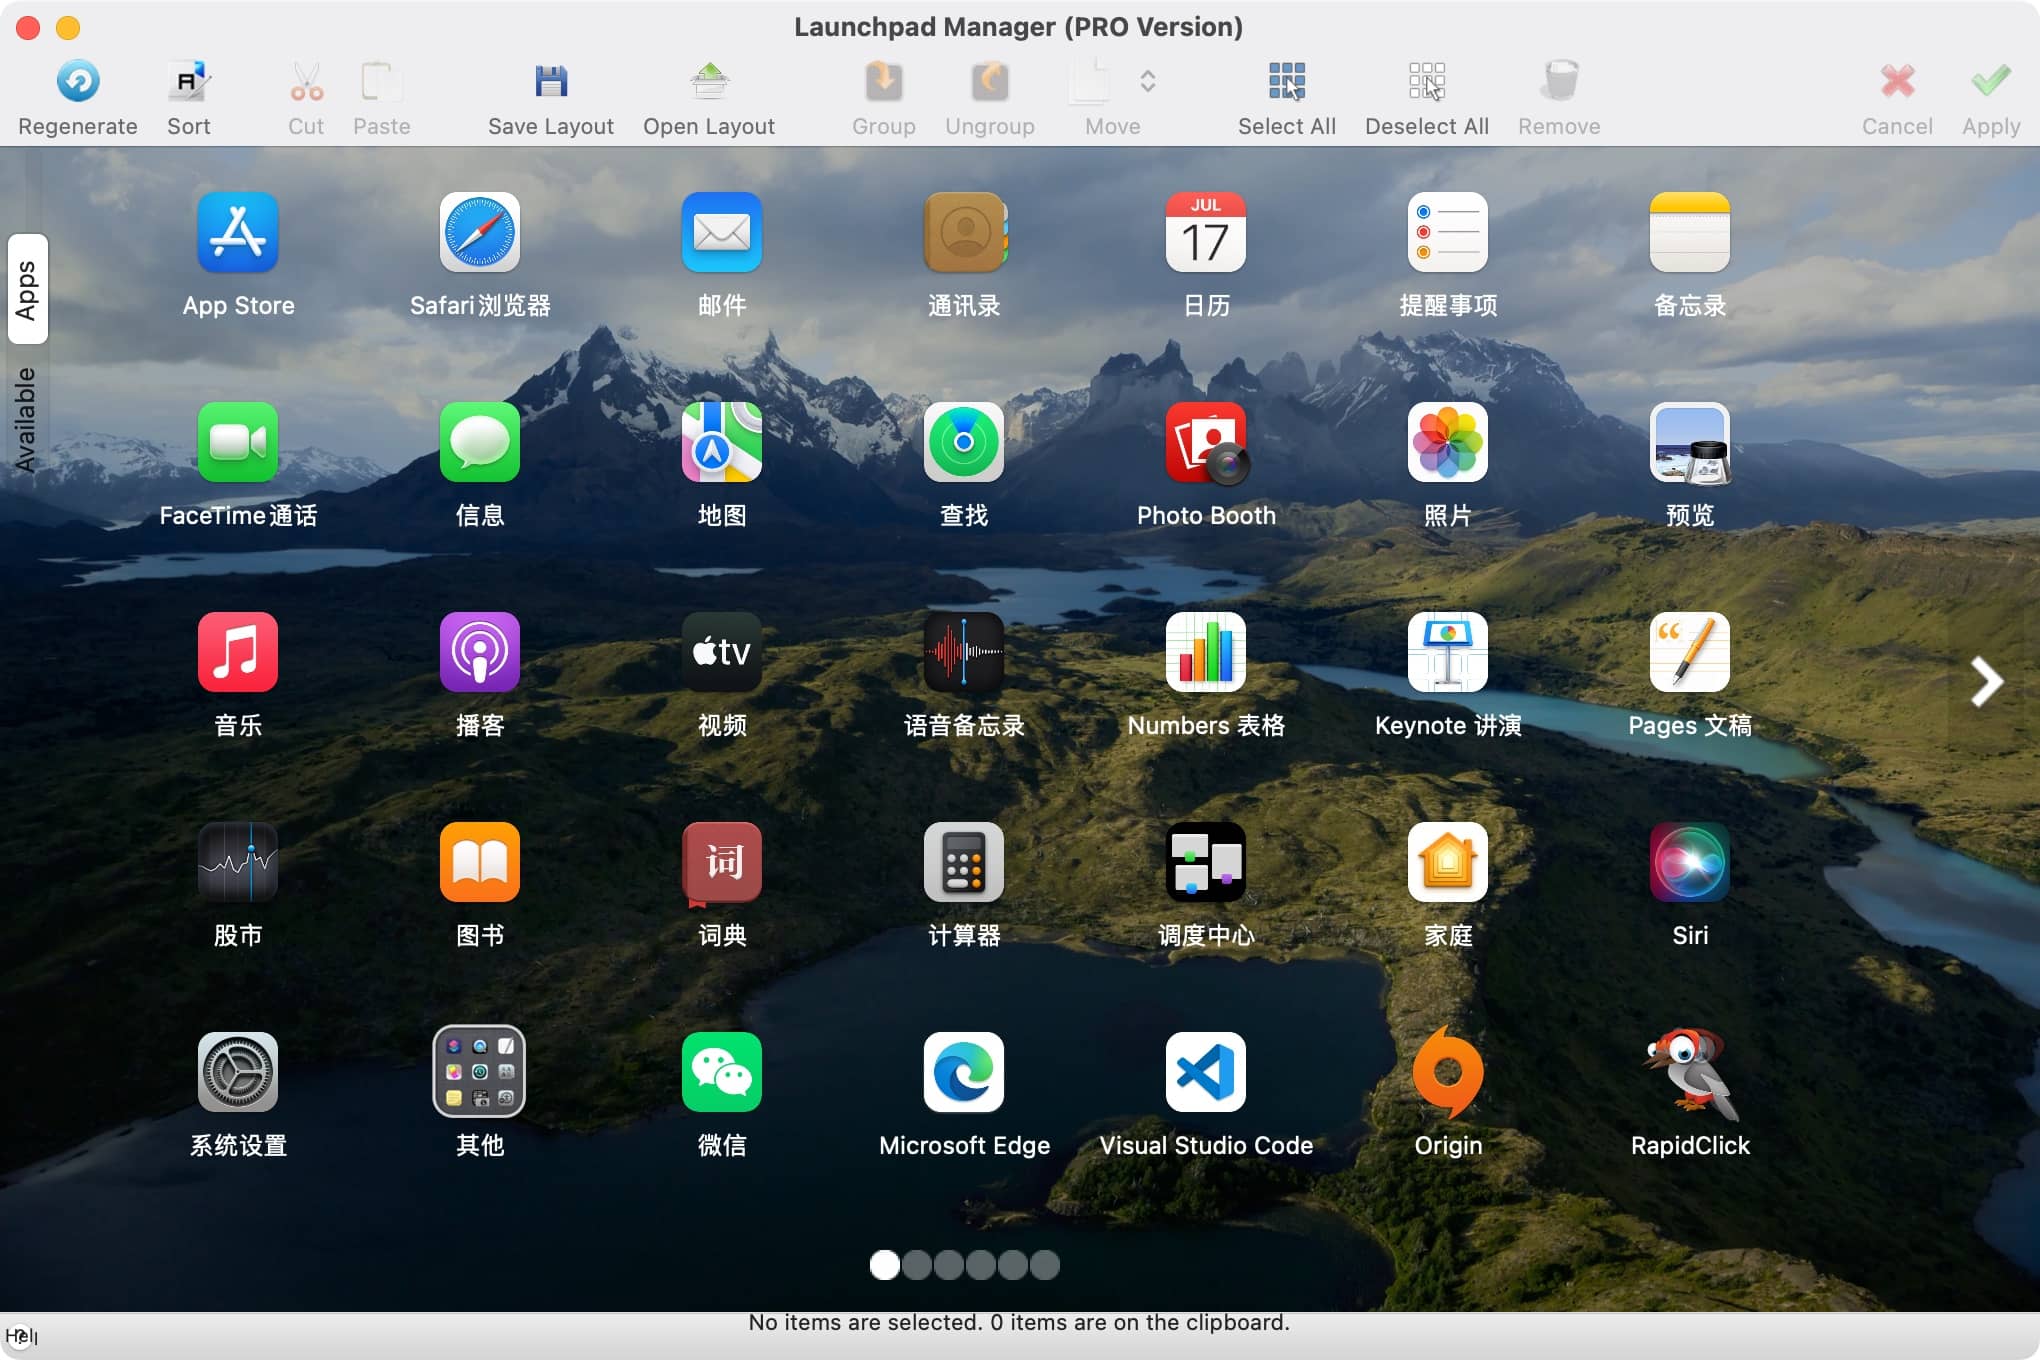Click the first page indicator dot
Screen dimensions: 2040x1360
(885, 1265)
